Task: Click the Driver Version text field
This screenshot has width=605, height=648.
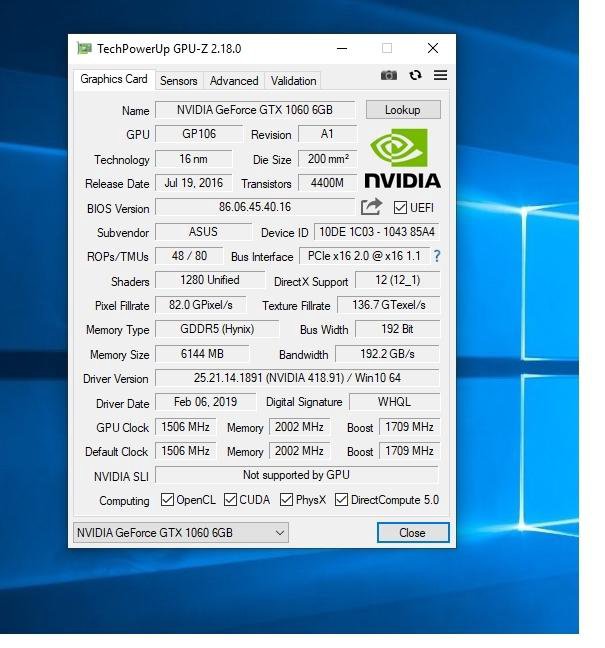Action: pyautogui.click(x=296, y=378)
